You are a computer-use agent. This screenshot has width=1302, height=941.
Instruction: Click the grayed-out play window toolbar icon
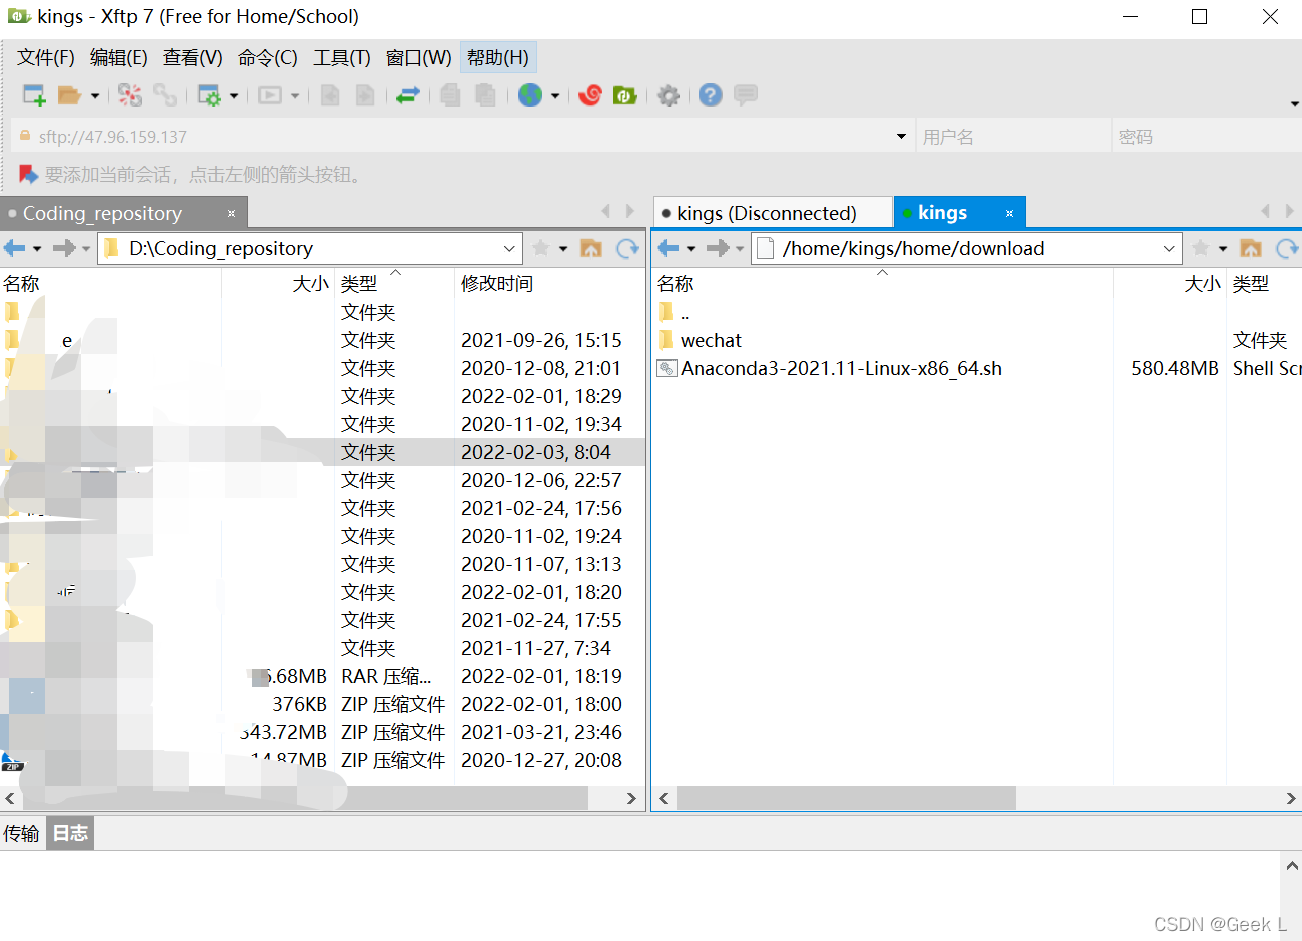(x=270, y=95)
